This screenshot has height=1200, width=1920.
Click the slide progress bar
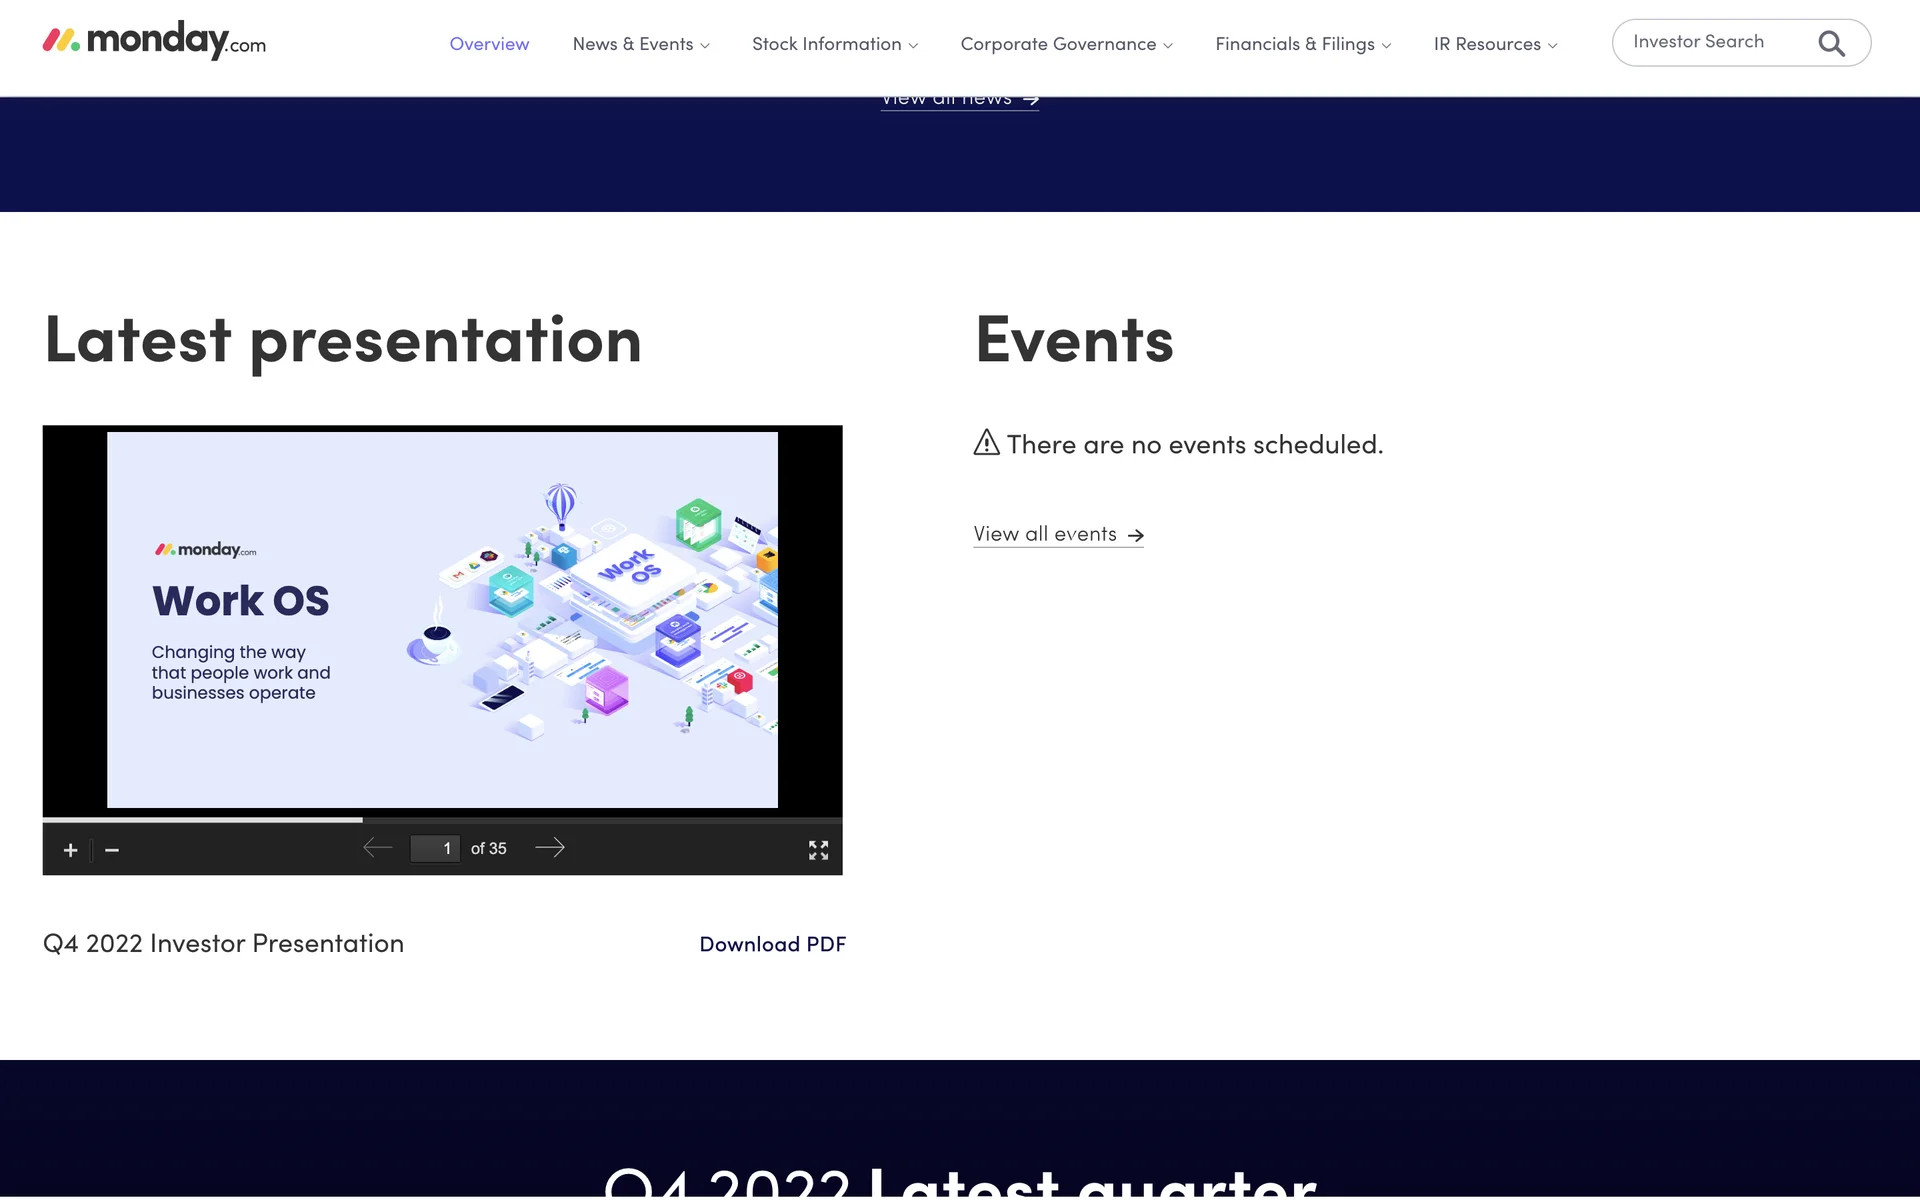tap(442, 820)
